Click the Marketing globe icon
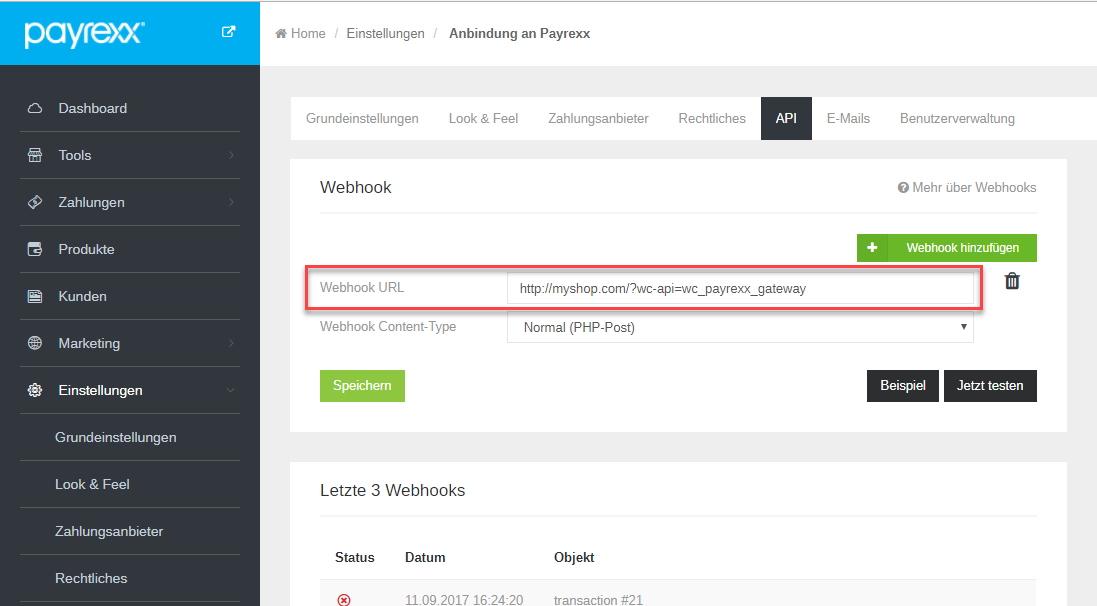Image resolution: width=1097 pixels, height=606 pixels. pyautogui.click(x=34, y=343)
